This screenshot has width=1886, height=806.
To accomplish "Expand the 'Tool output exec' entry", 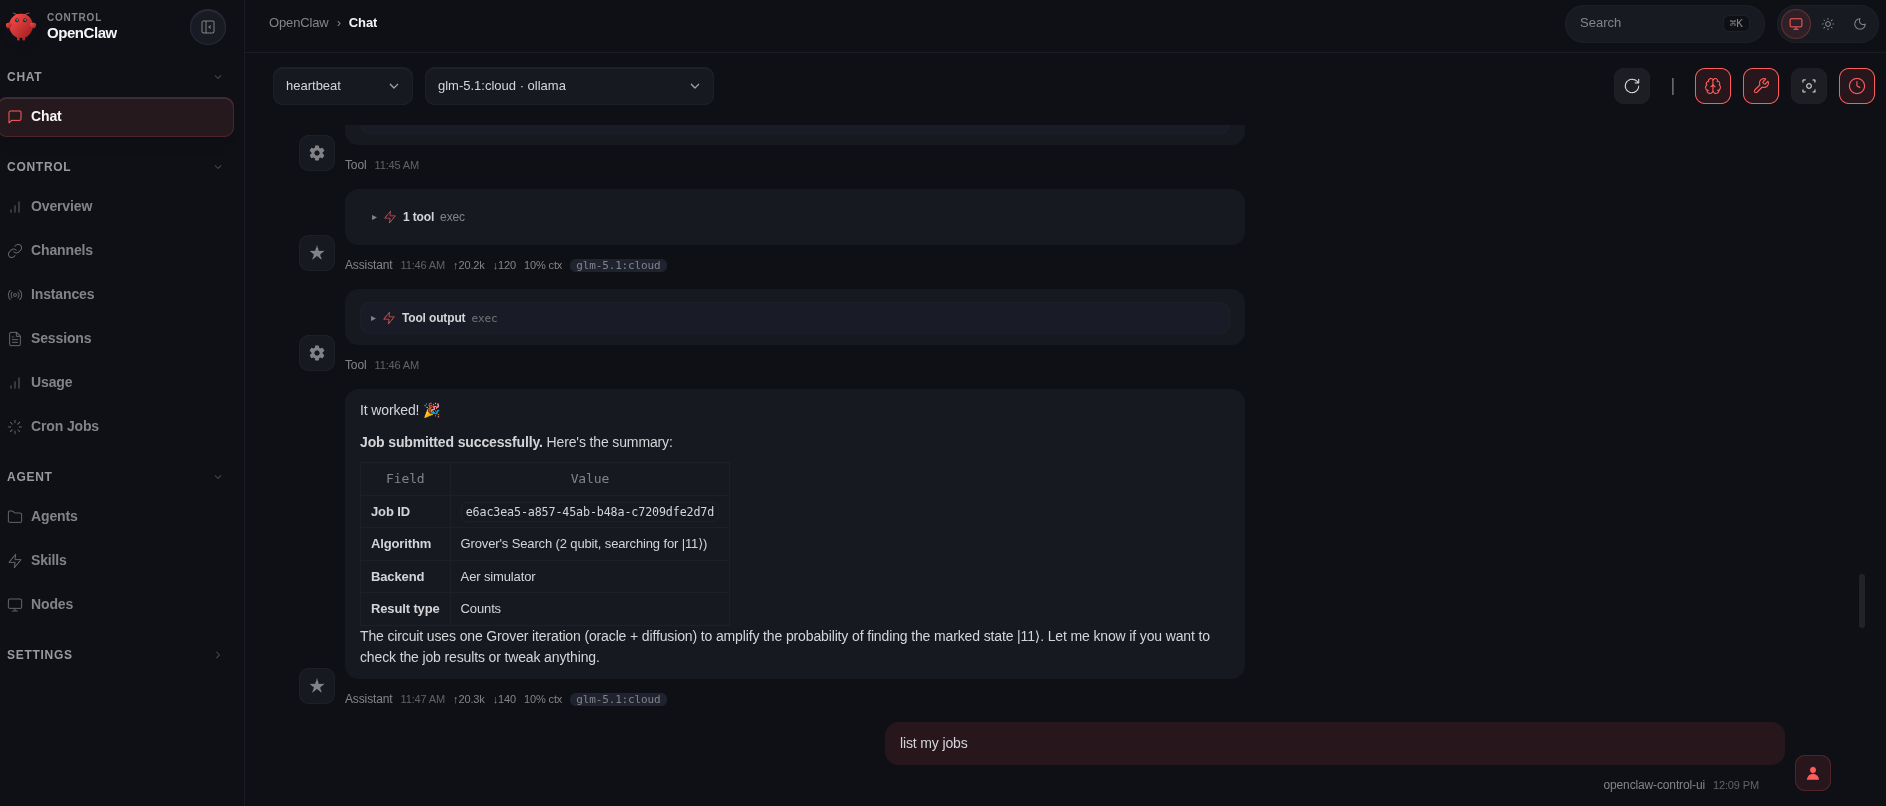I will (x=433, y=318).
